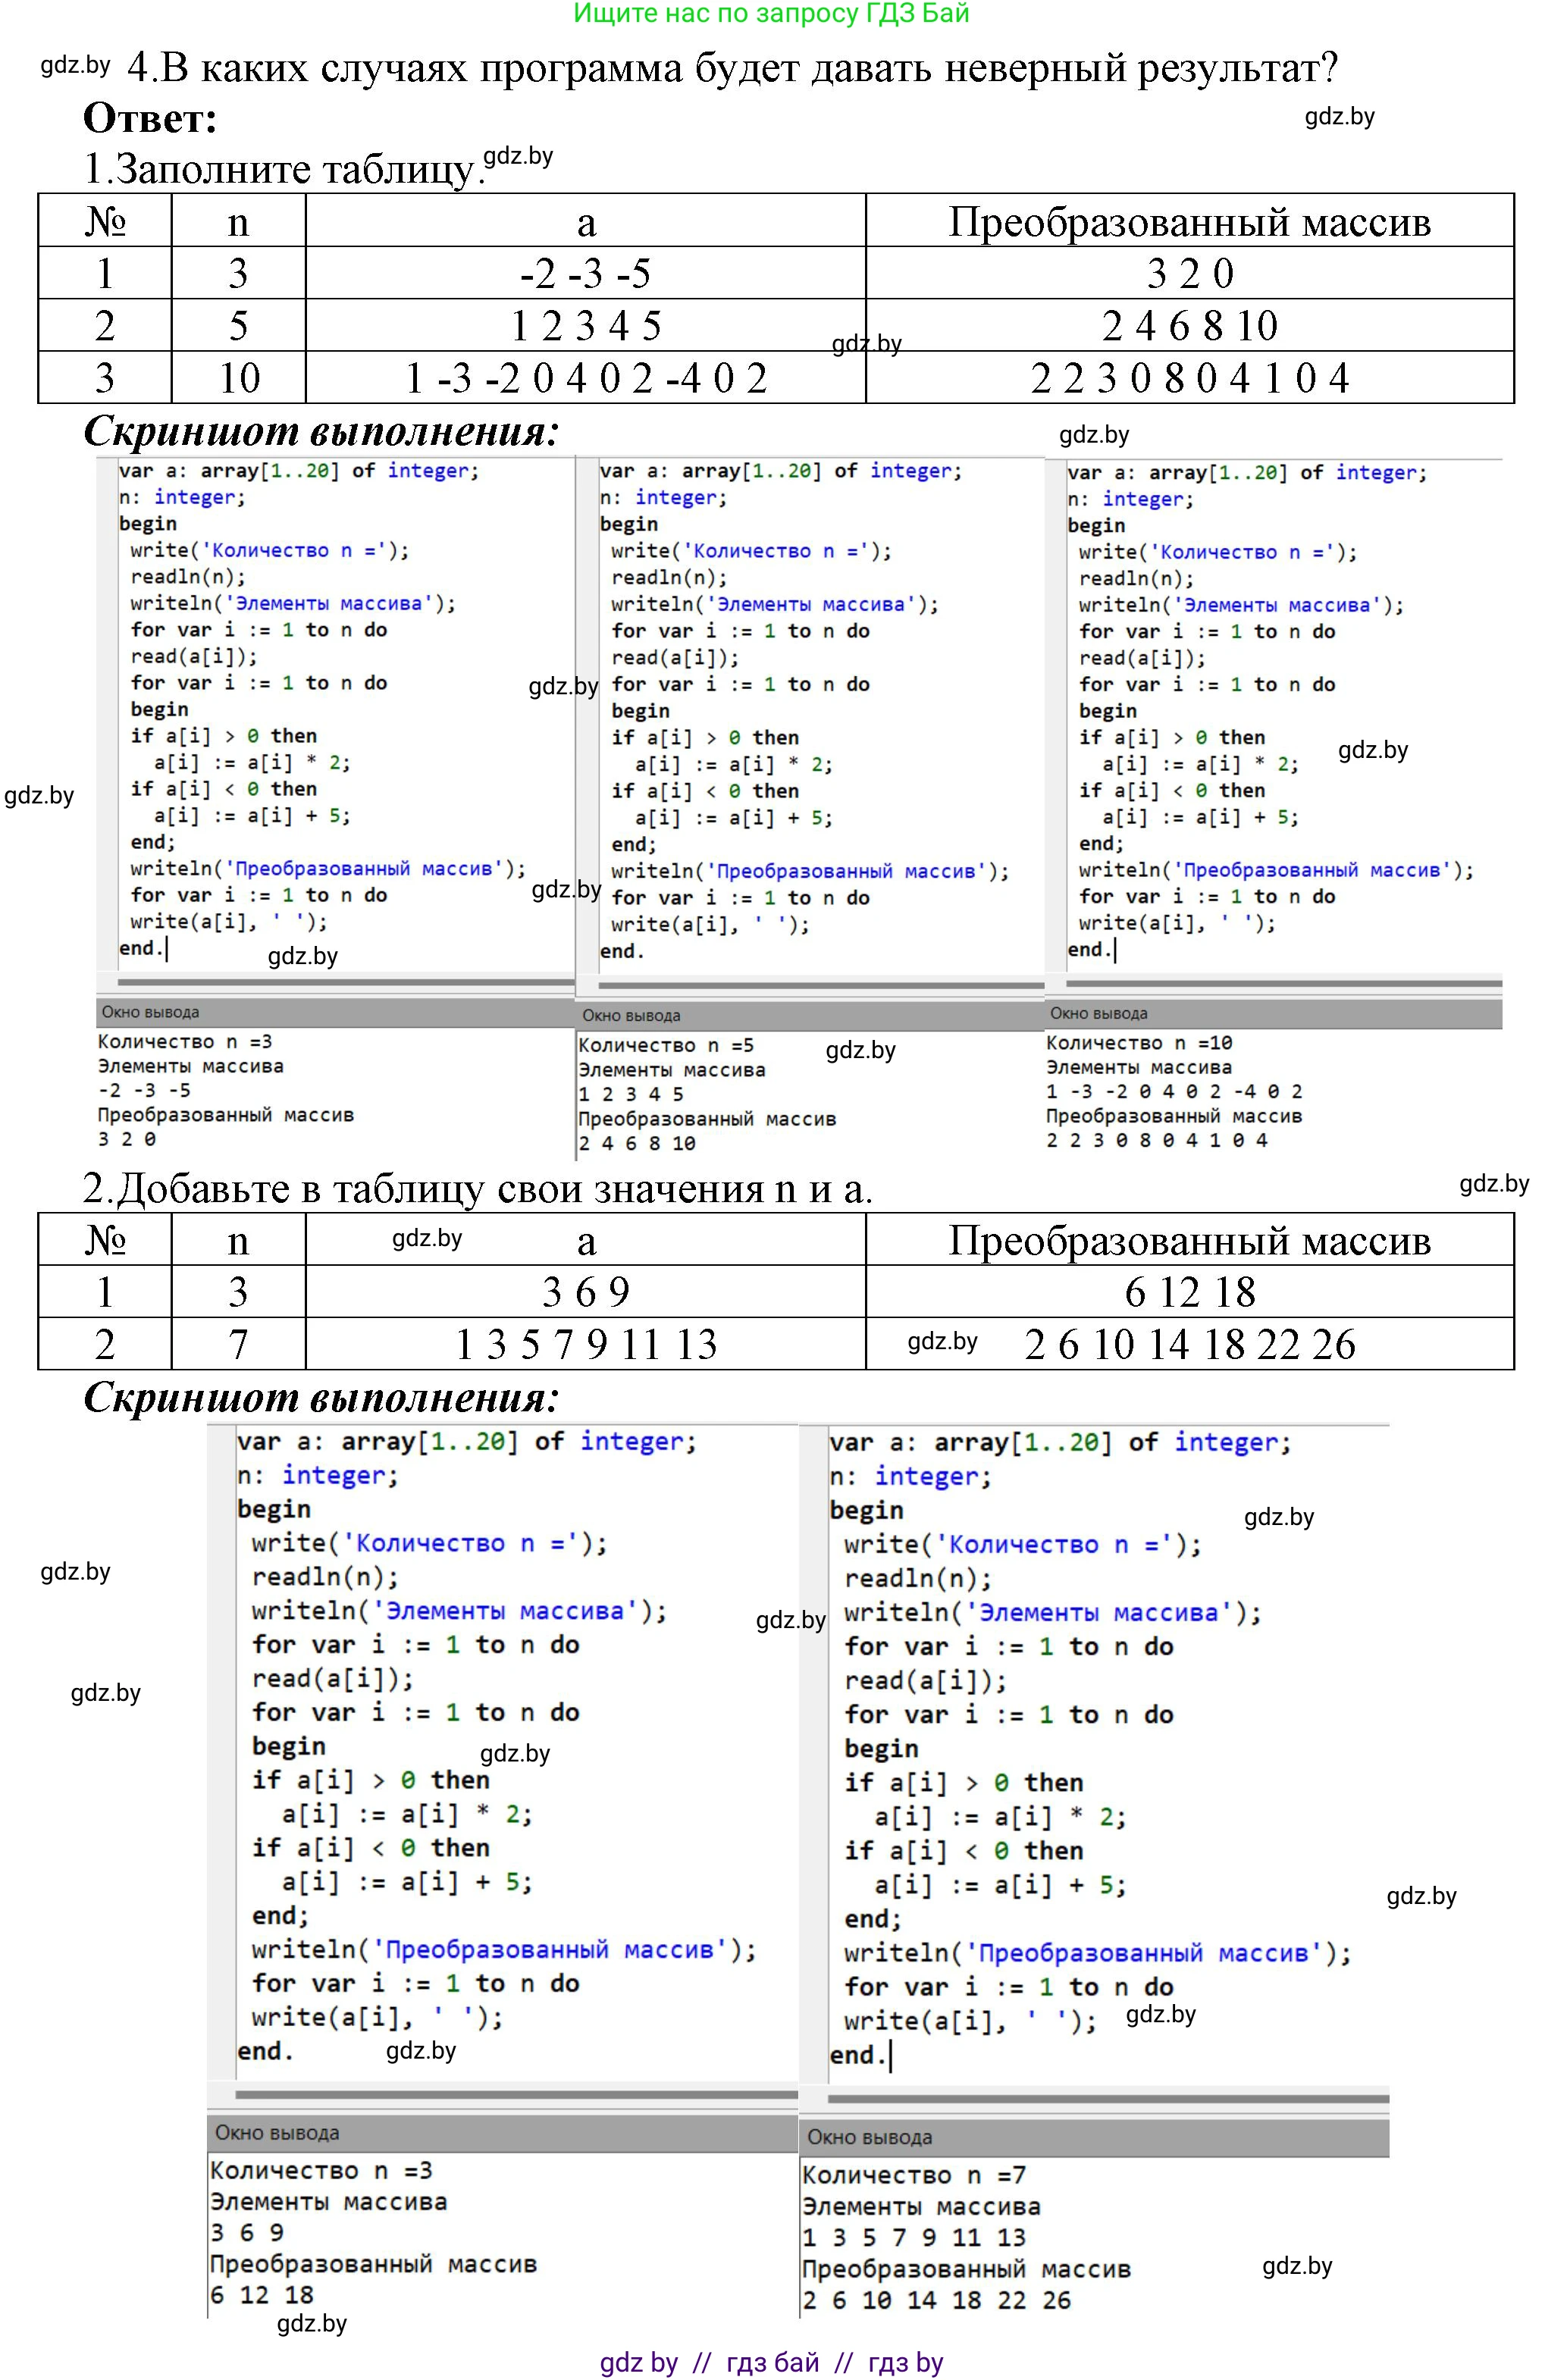Click the cell with '2 2 3 0 8 0 4 1 0 4'
Viewport: 1545px width, 2380px height.
coord(1189,378)
